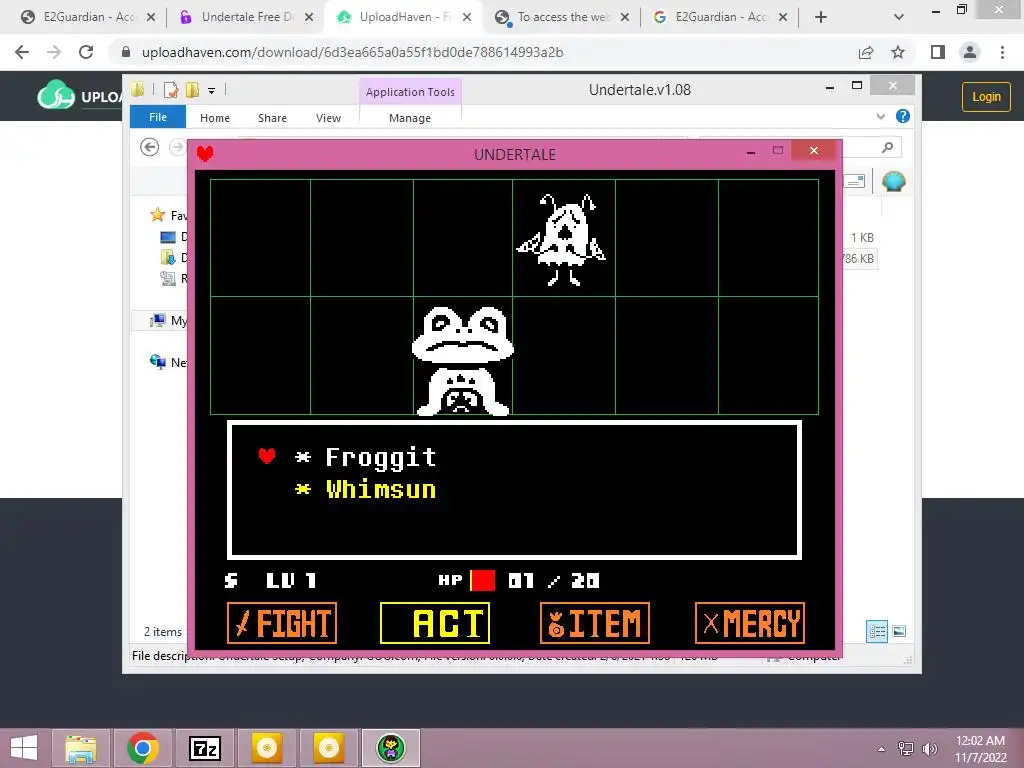This screenshot has width=1024, height=768.
Task: Open the Windows Start button
Action: [x=24, y=748]
